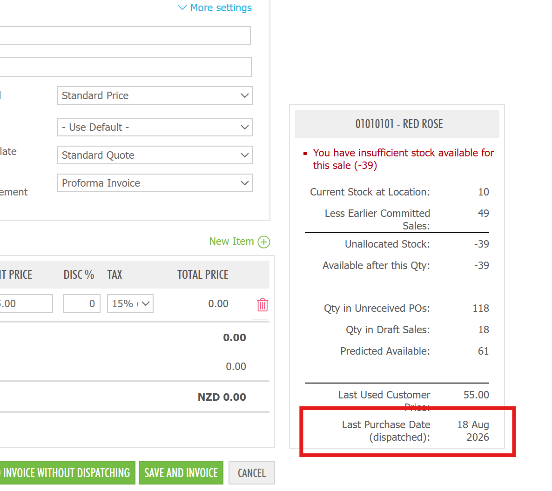Click the New Item plus icon

(264, 242)
